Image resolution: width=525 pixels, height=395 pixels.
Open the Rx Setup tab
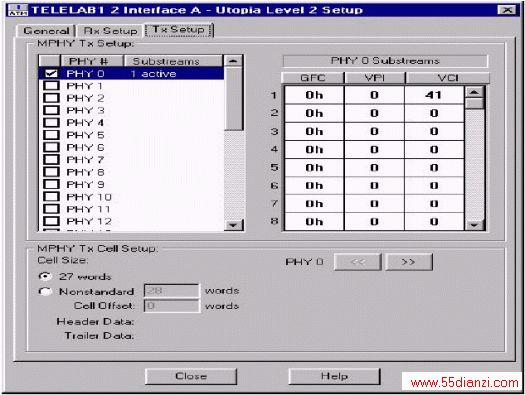click(x=110, y=31)
